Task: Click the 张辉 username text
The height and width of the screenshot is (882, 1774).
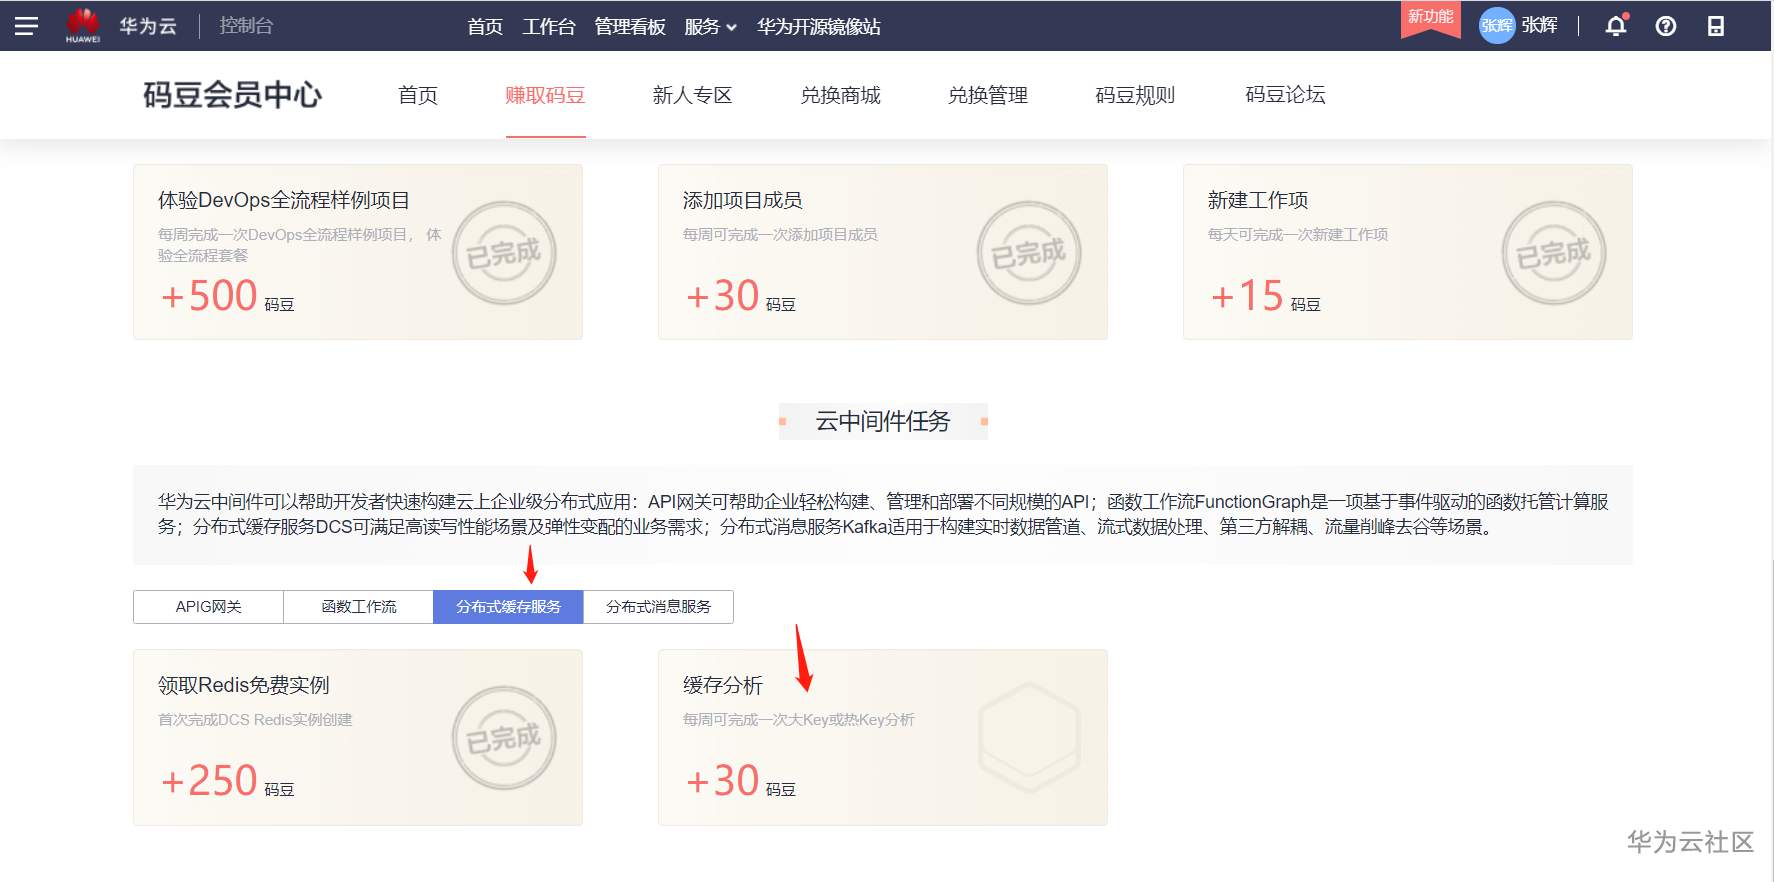Action: click(1540, 26)
